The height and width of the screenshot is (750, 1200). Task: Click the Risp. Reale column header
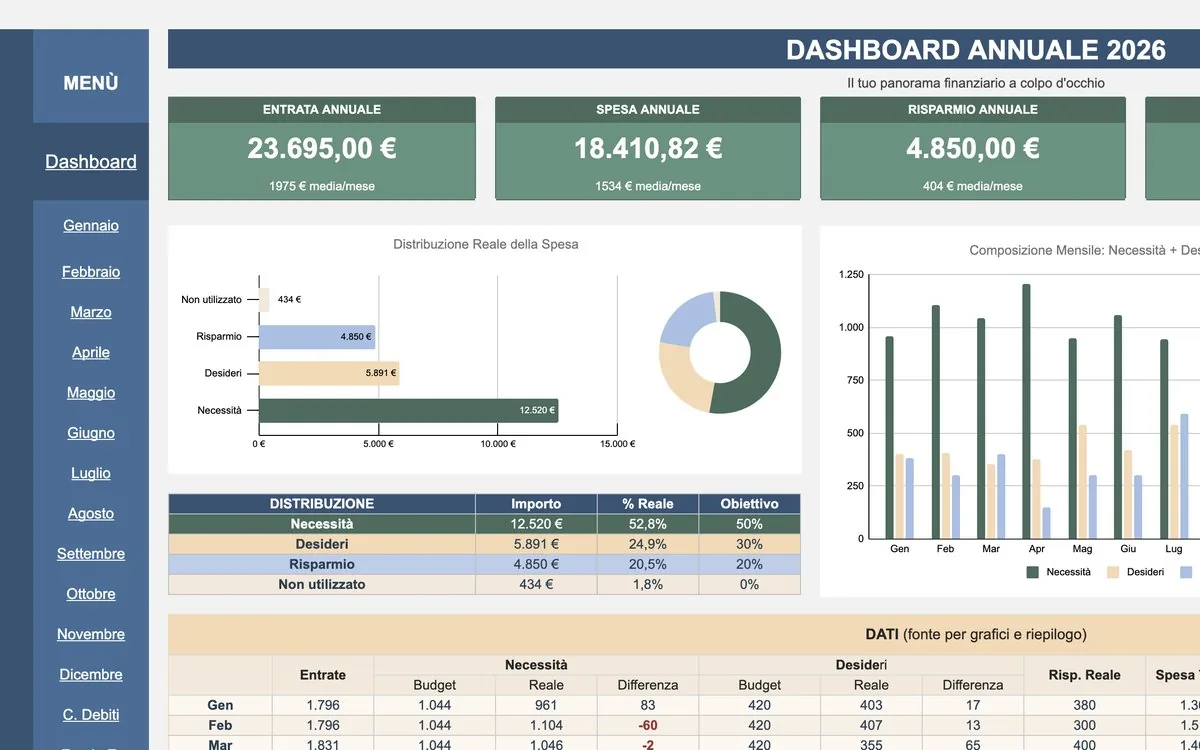[1084, 675]
